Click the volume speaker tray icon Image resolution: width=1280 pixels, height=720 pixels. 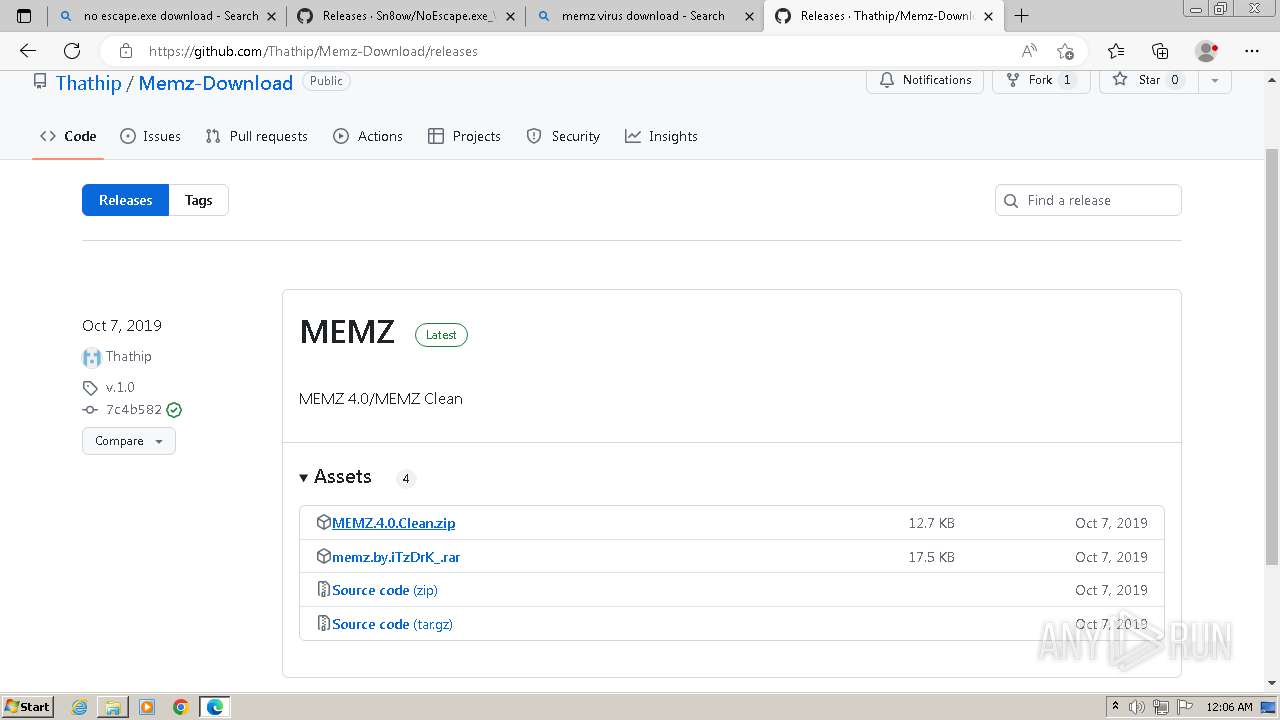tap(1137, 707)
